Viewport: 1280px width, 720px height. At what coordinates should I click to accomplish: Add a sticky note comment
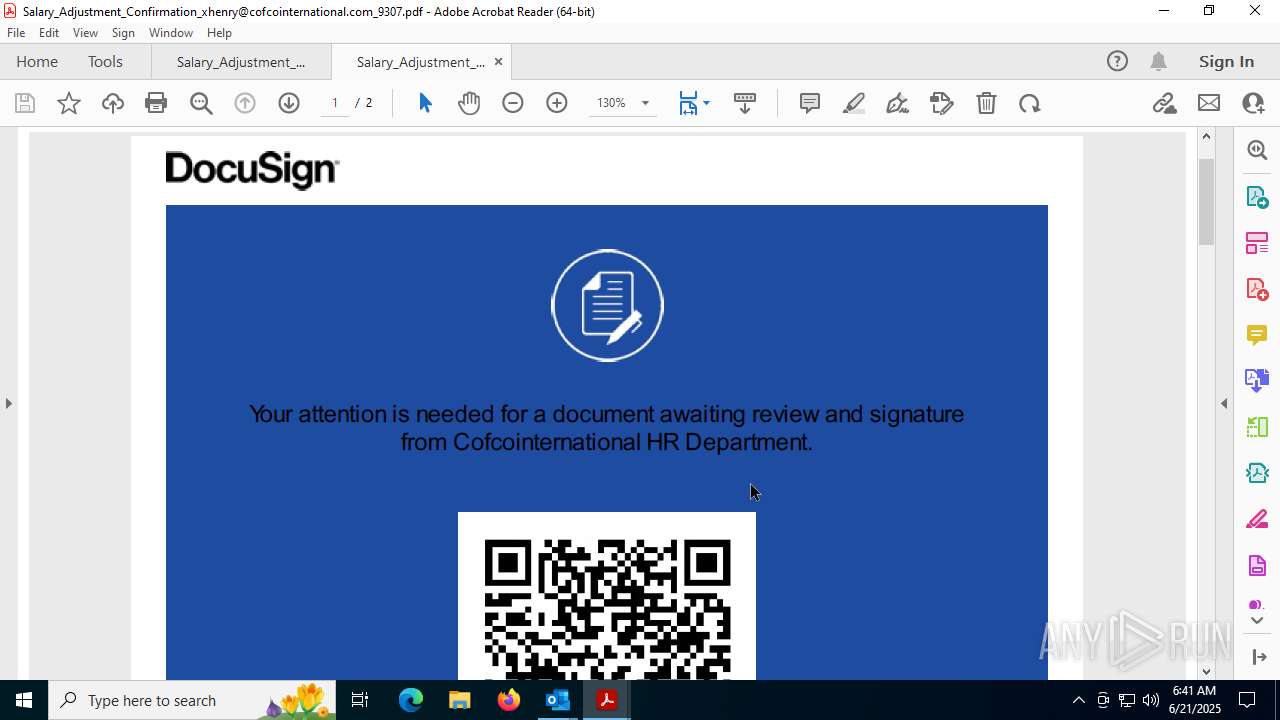[810, 103]
